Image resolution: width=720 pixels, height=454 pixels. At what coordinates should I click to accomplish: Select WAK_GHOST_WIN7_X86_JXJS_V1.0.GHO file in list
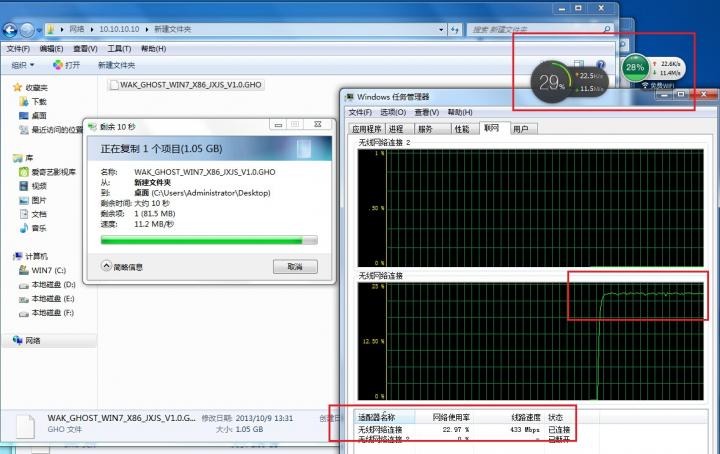[186, 85]
